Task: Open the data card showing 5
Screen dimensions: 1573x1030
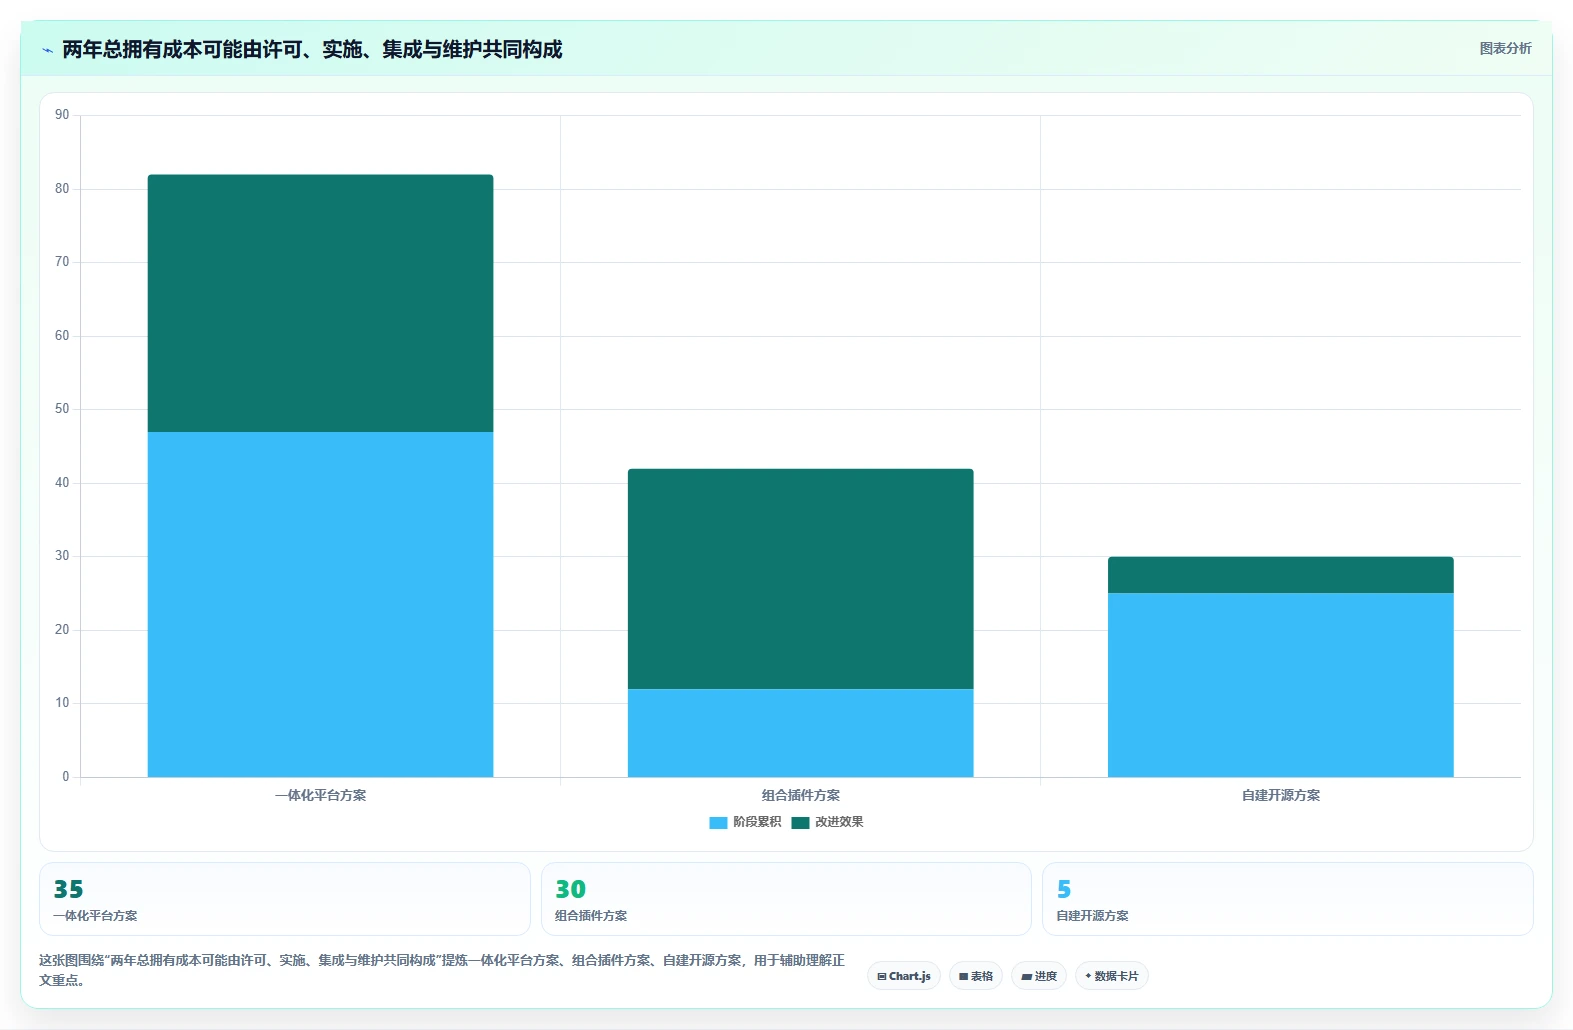Action: pos(1287,899)
